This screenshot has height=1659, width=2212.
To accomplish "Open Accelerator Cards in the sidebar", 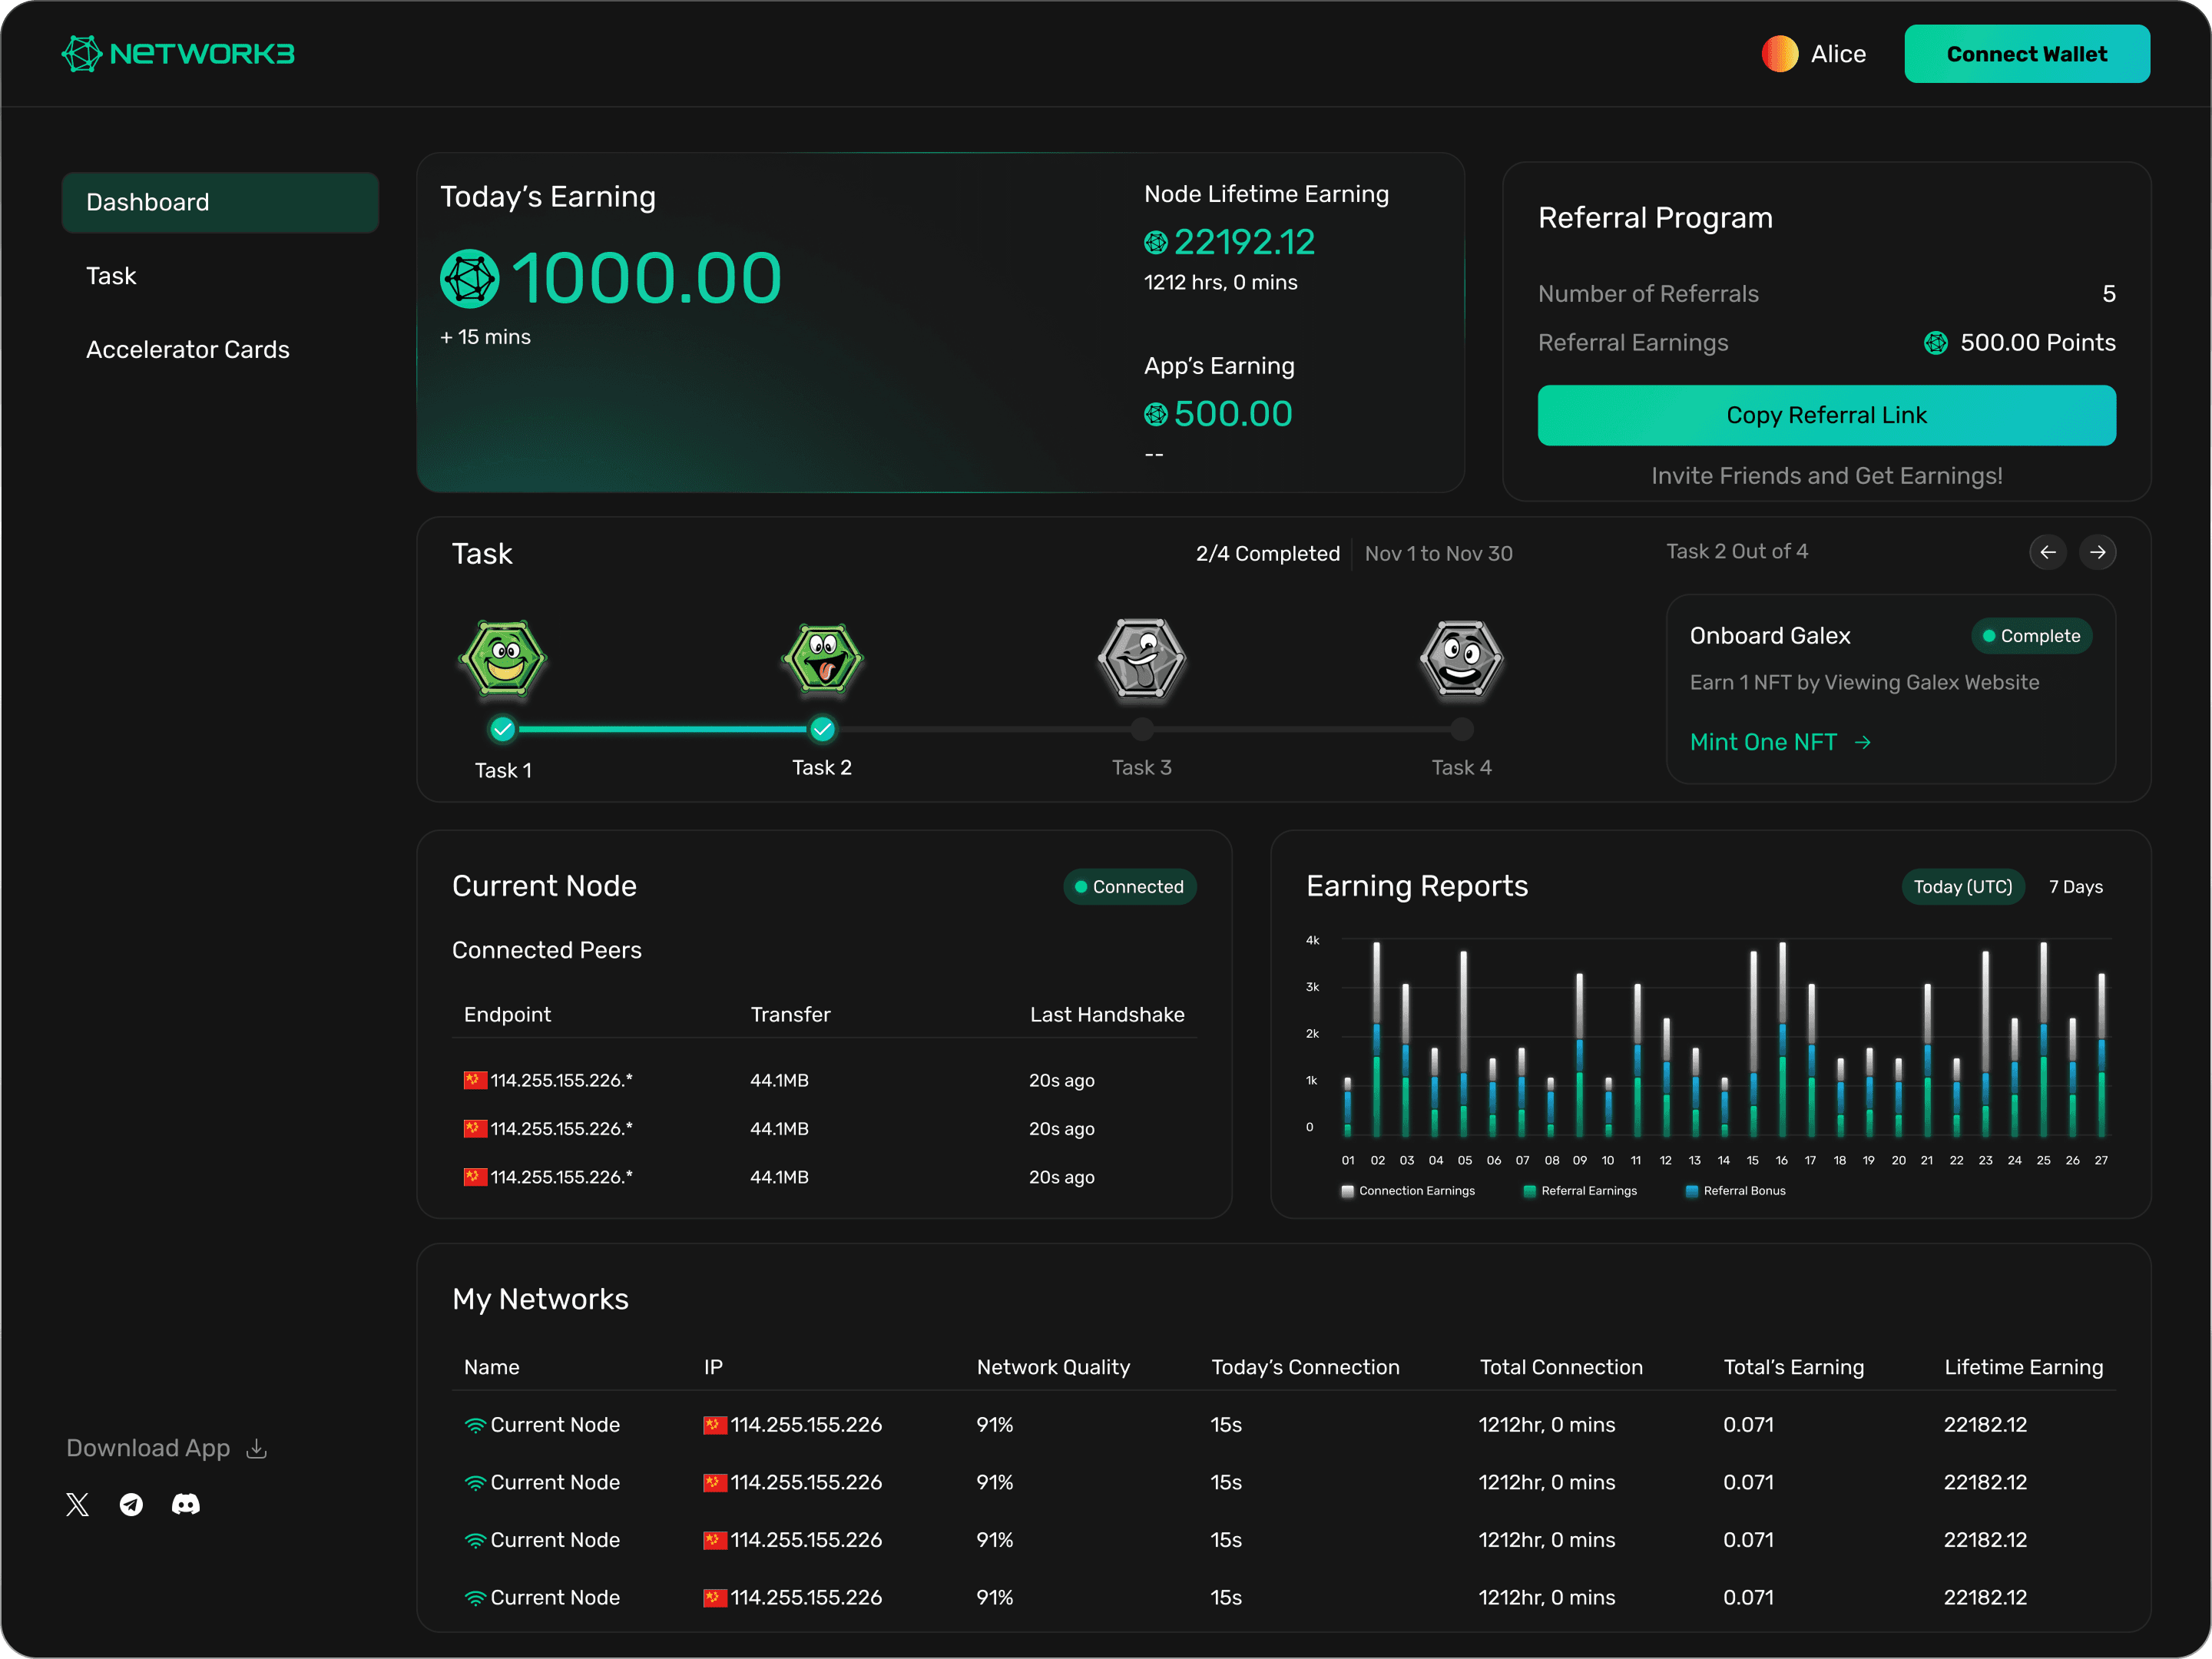I will click(x=188, y=350).
